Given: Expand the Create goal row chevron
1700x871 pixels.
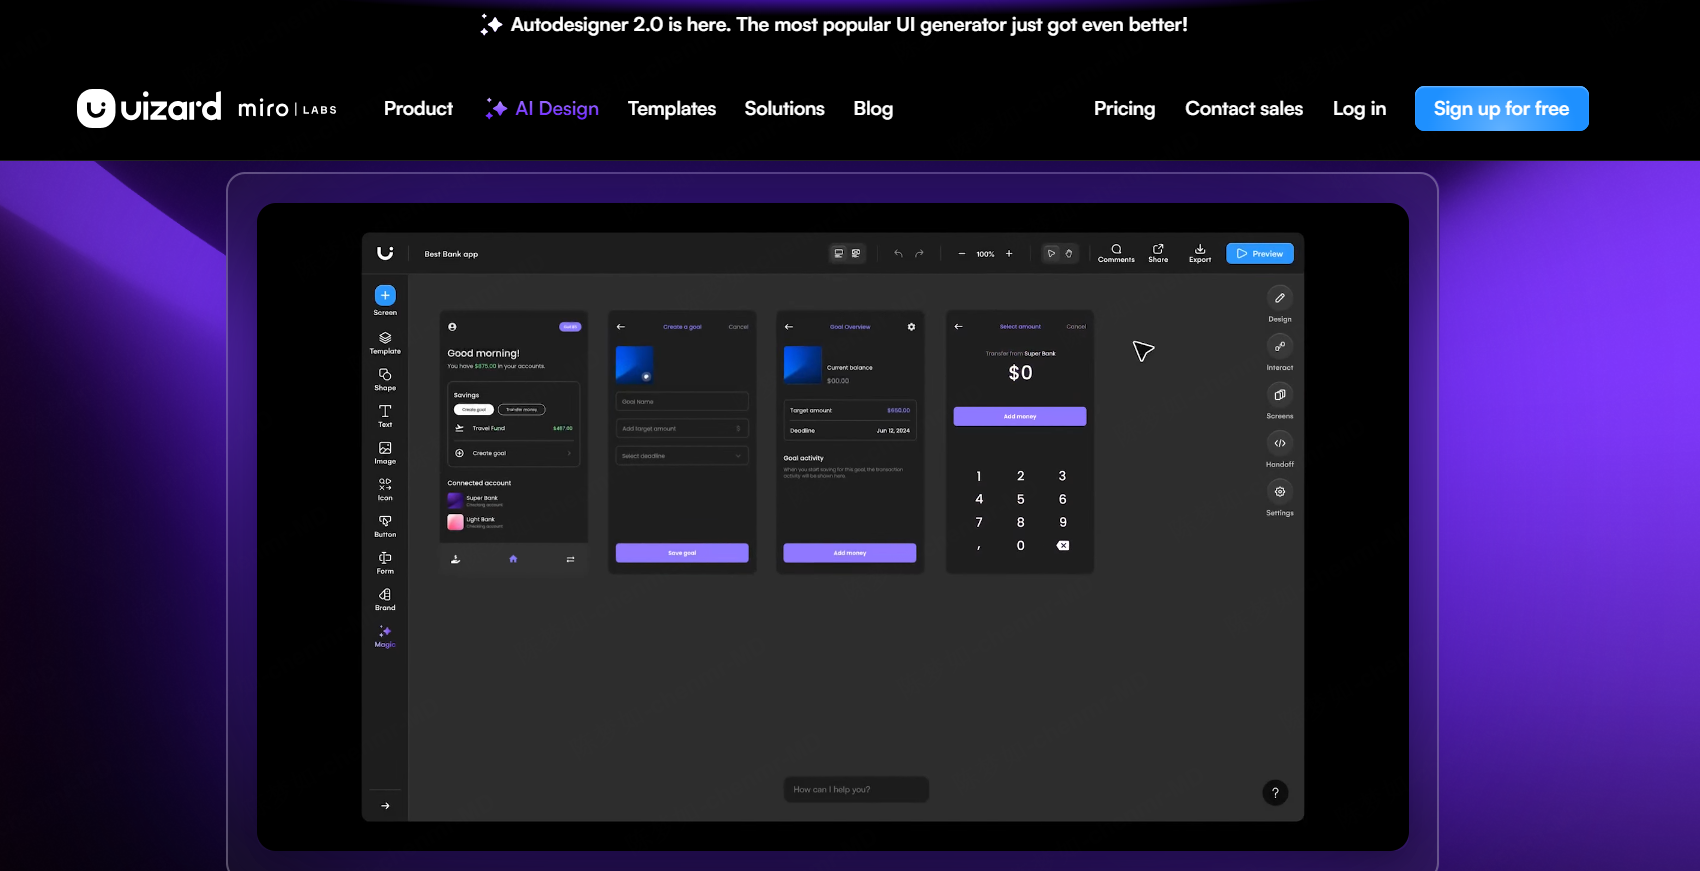Looking at the screenshot, I should (569, 454).
